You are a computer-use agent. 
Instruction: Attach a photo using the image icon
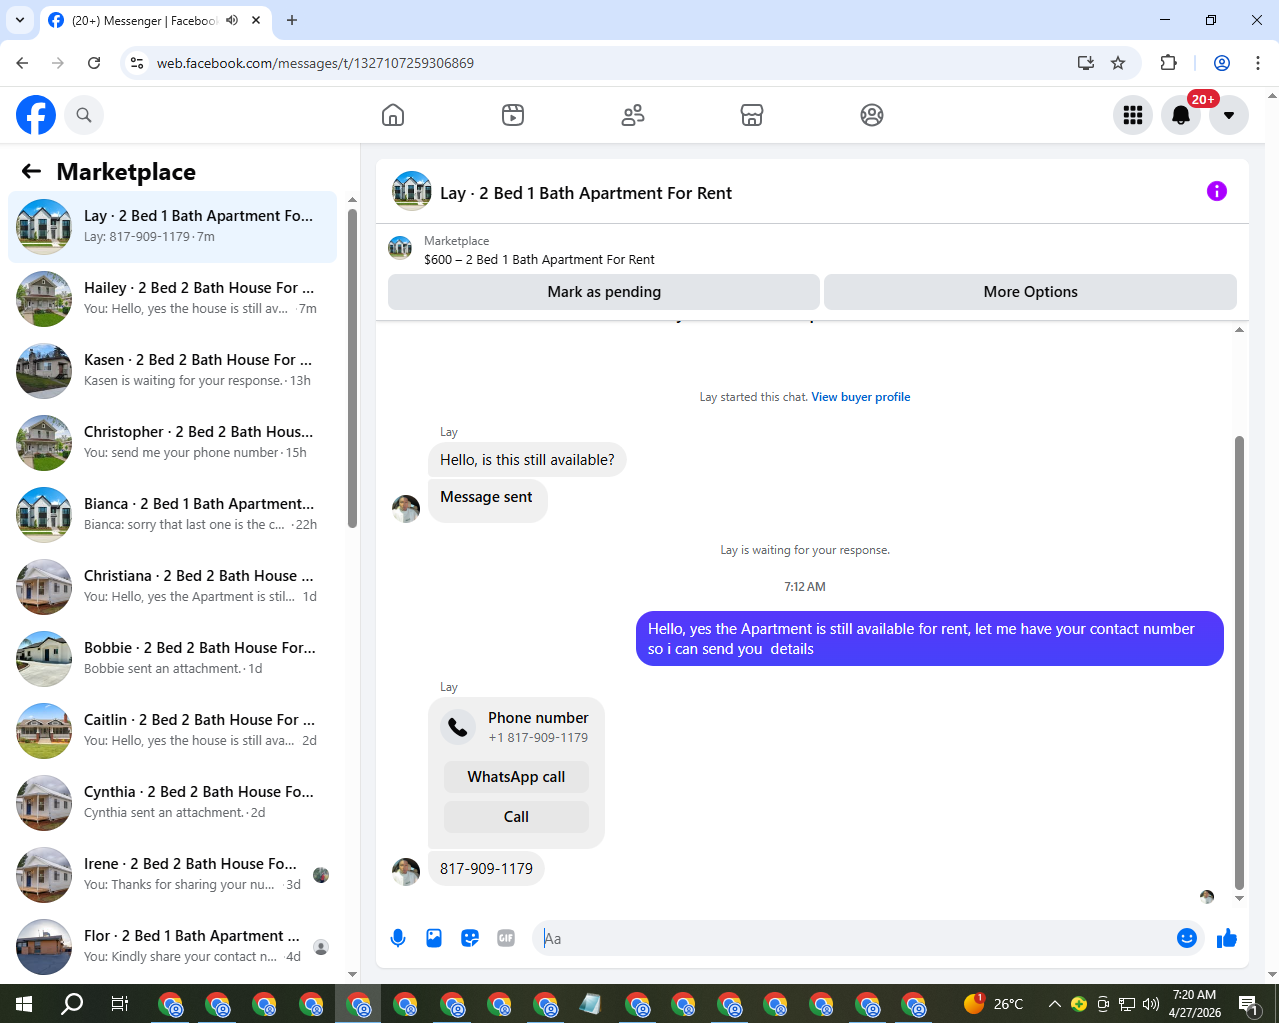click(x=434, y=938)
